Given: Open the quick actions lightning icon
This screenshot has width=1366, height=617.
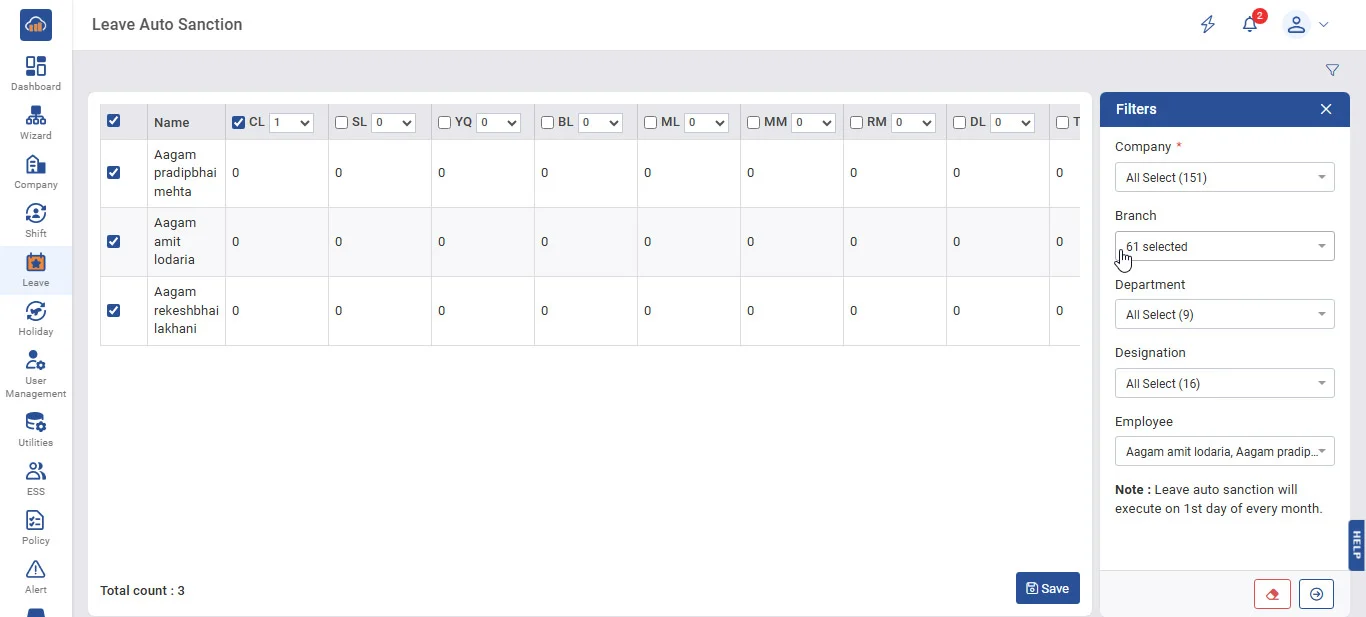Looking at the screenshot, I should (x=1208, y=25).
